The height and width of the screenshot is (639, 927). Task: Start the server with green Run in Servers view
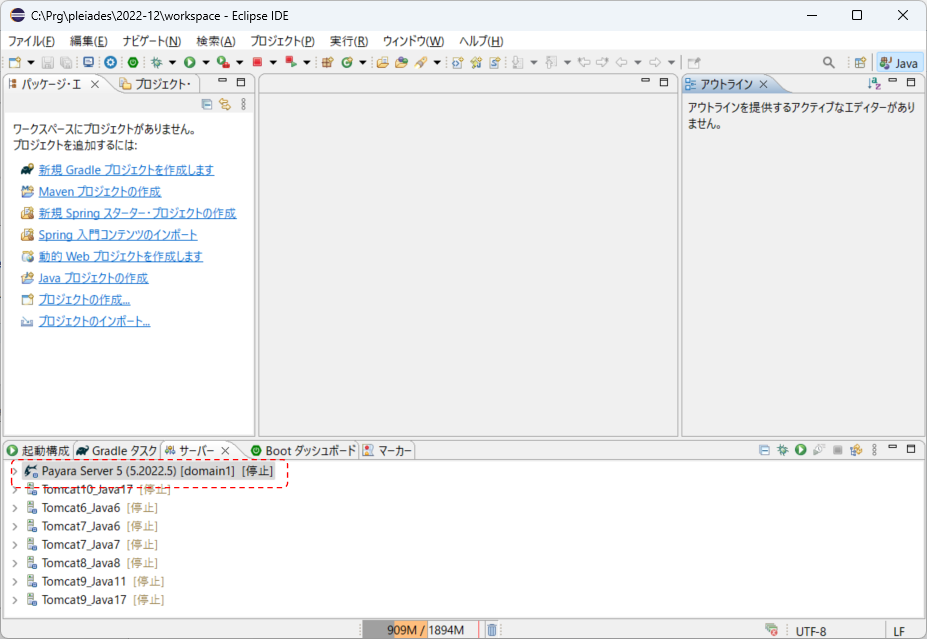pos(800,450)
